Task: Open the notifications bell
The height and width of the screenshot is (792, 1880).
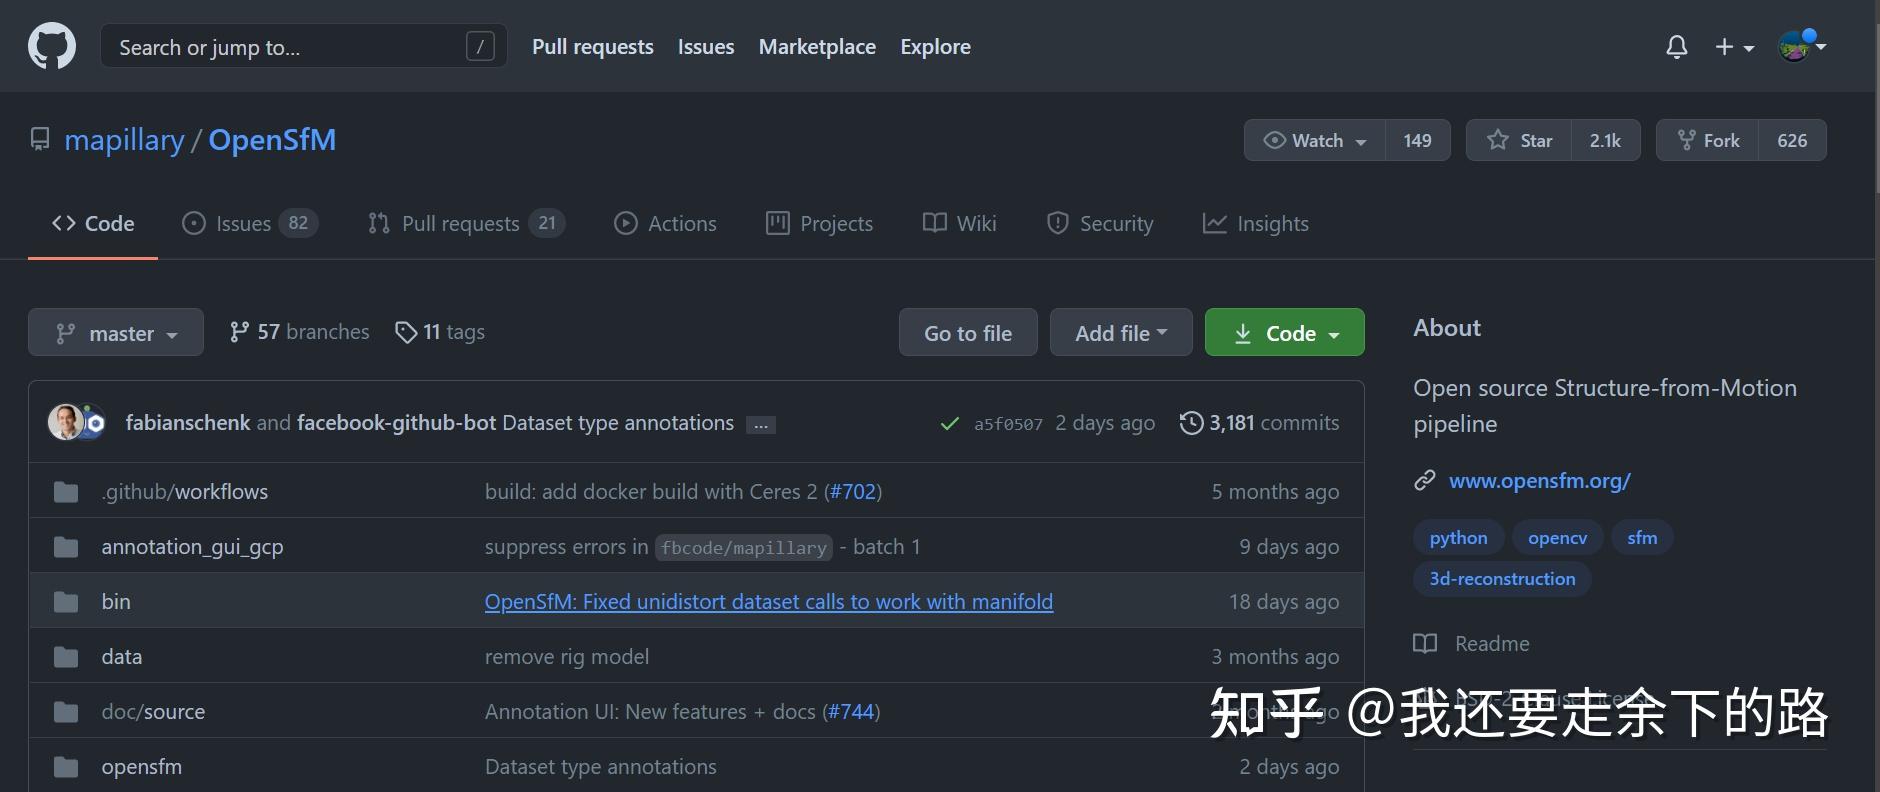Action: pos(1677,47)
